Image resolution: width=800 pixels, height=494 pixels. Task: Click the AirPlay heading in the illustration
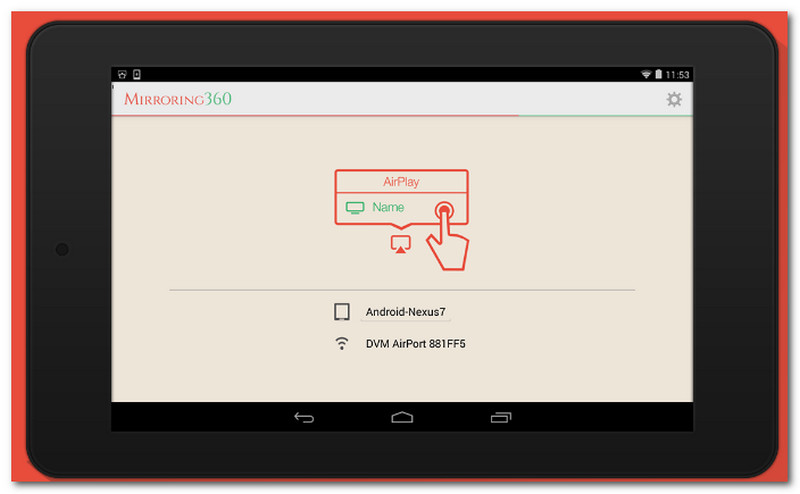[x=401, y=182]
